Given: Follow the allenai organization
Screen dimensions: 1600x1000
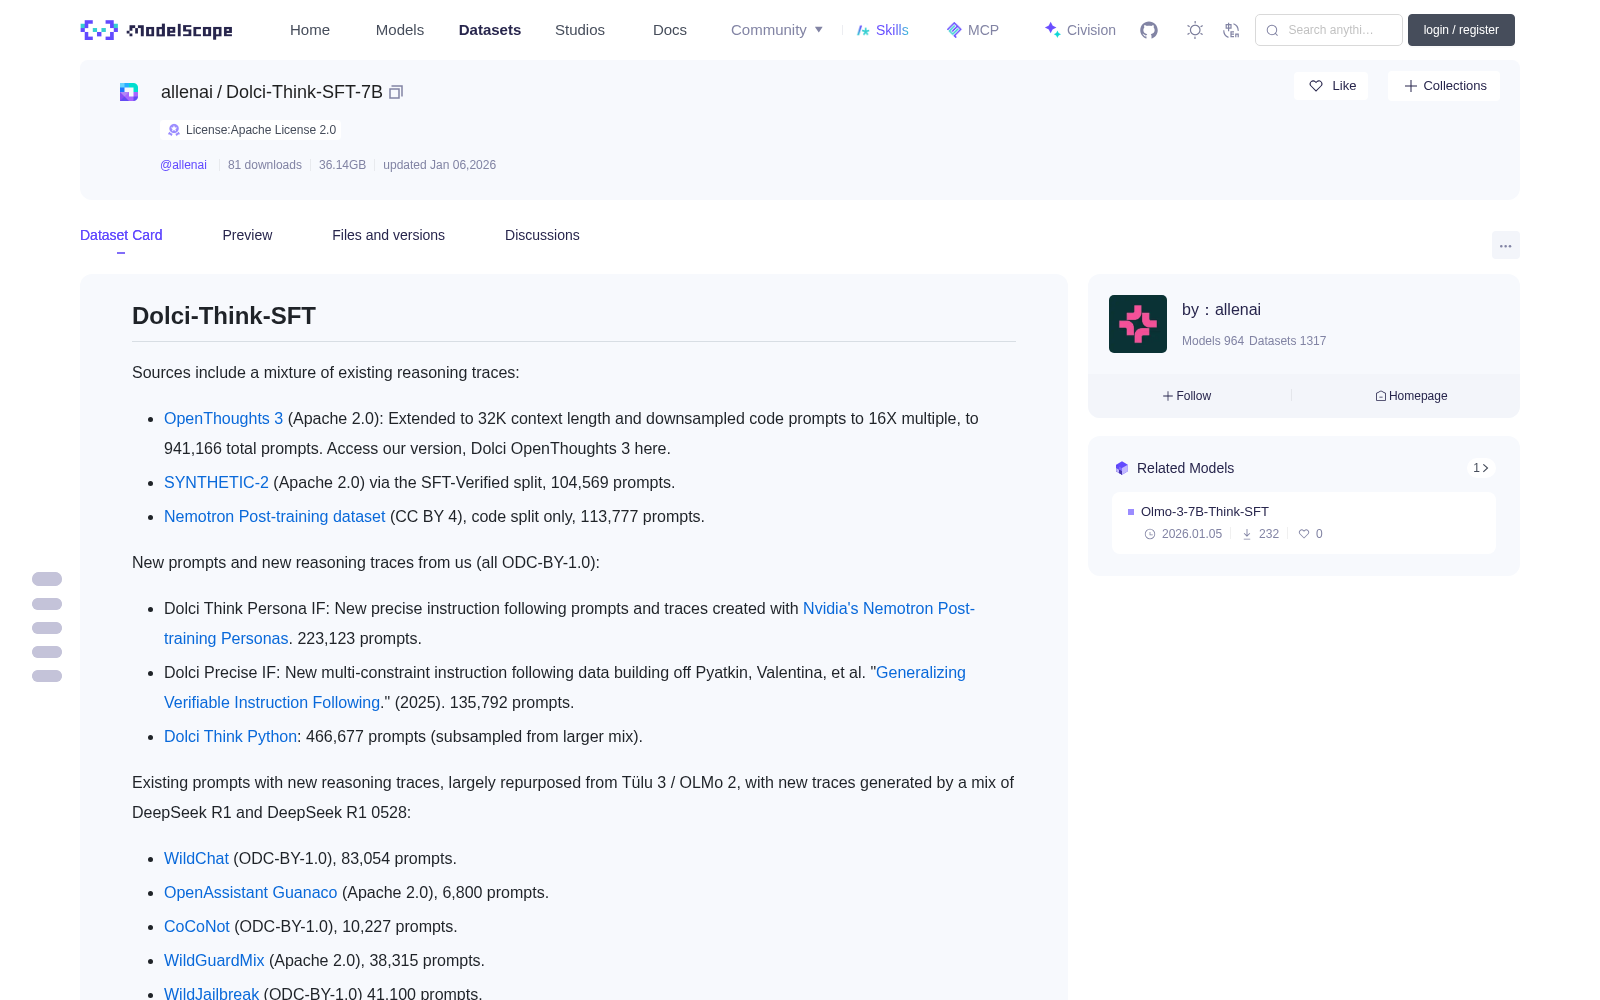Looking at the screenshot, I should click(x=1187, y=396).
